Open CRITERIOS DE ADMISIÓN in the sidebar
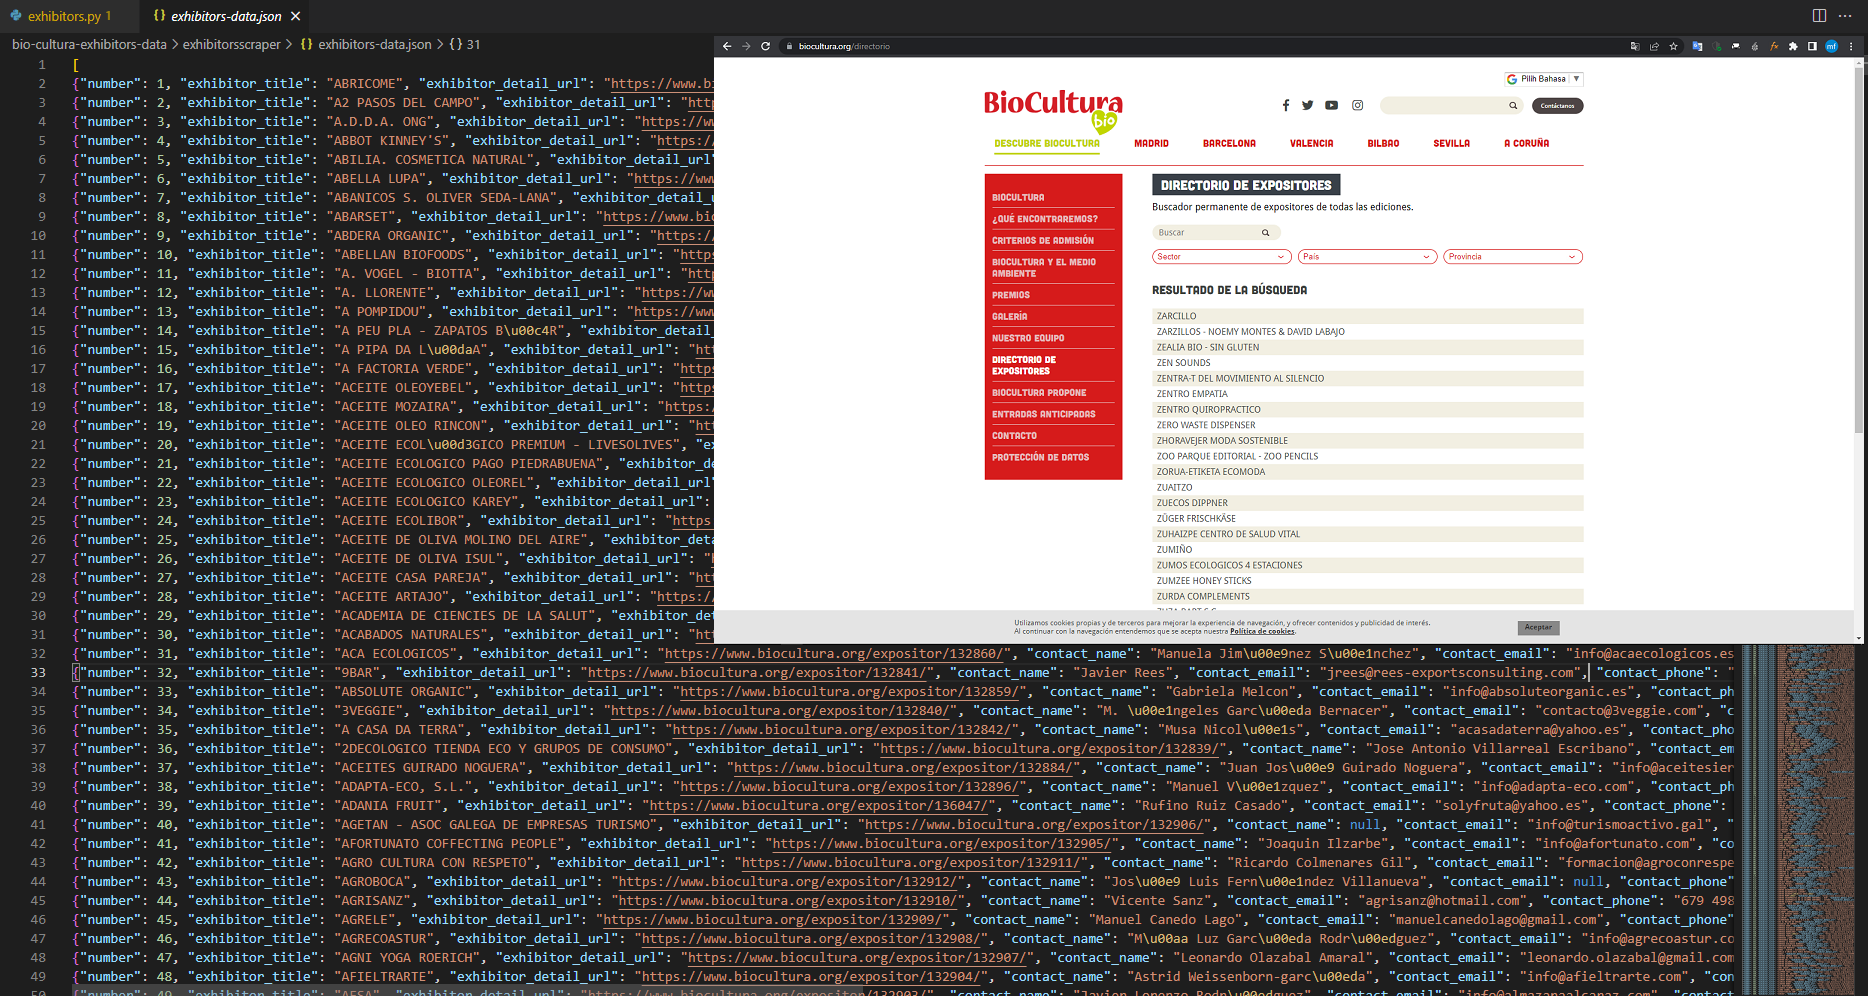Image resolution: width=1868 pixels, height=996 pixels. 1043,241
